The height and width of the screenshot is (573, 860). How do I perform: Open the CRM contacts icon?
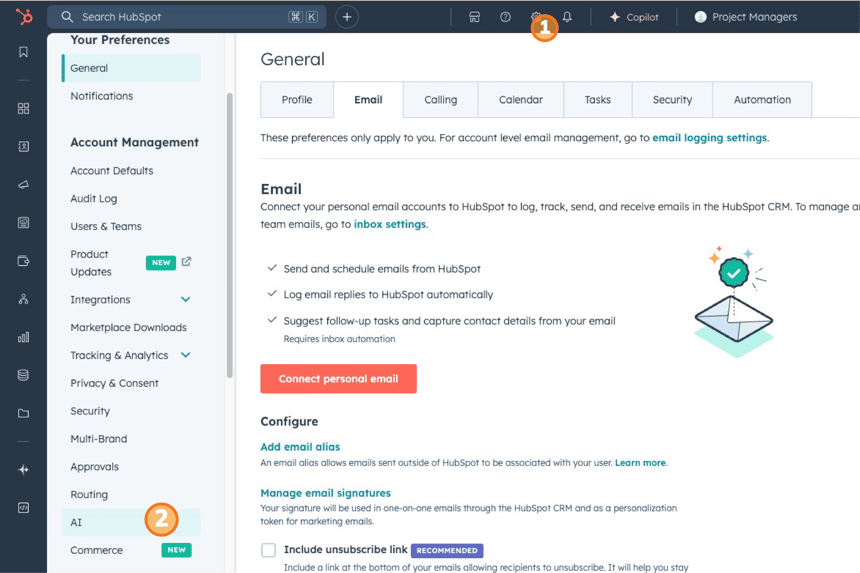pyautogui.click(x=23, y=146)
